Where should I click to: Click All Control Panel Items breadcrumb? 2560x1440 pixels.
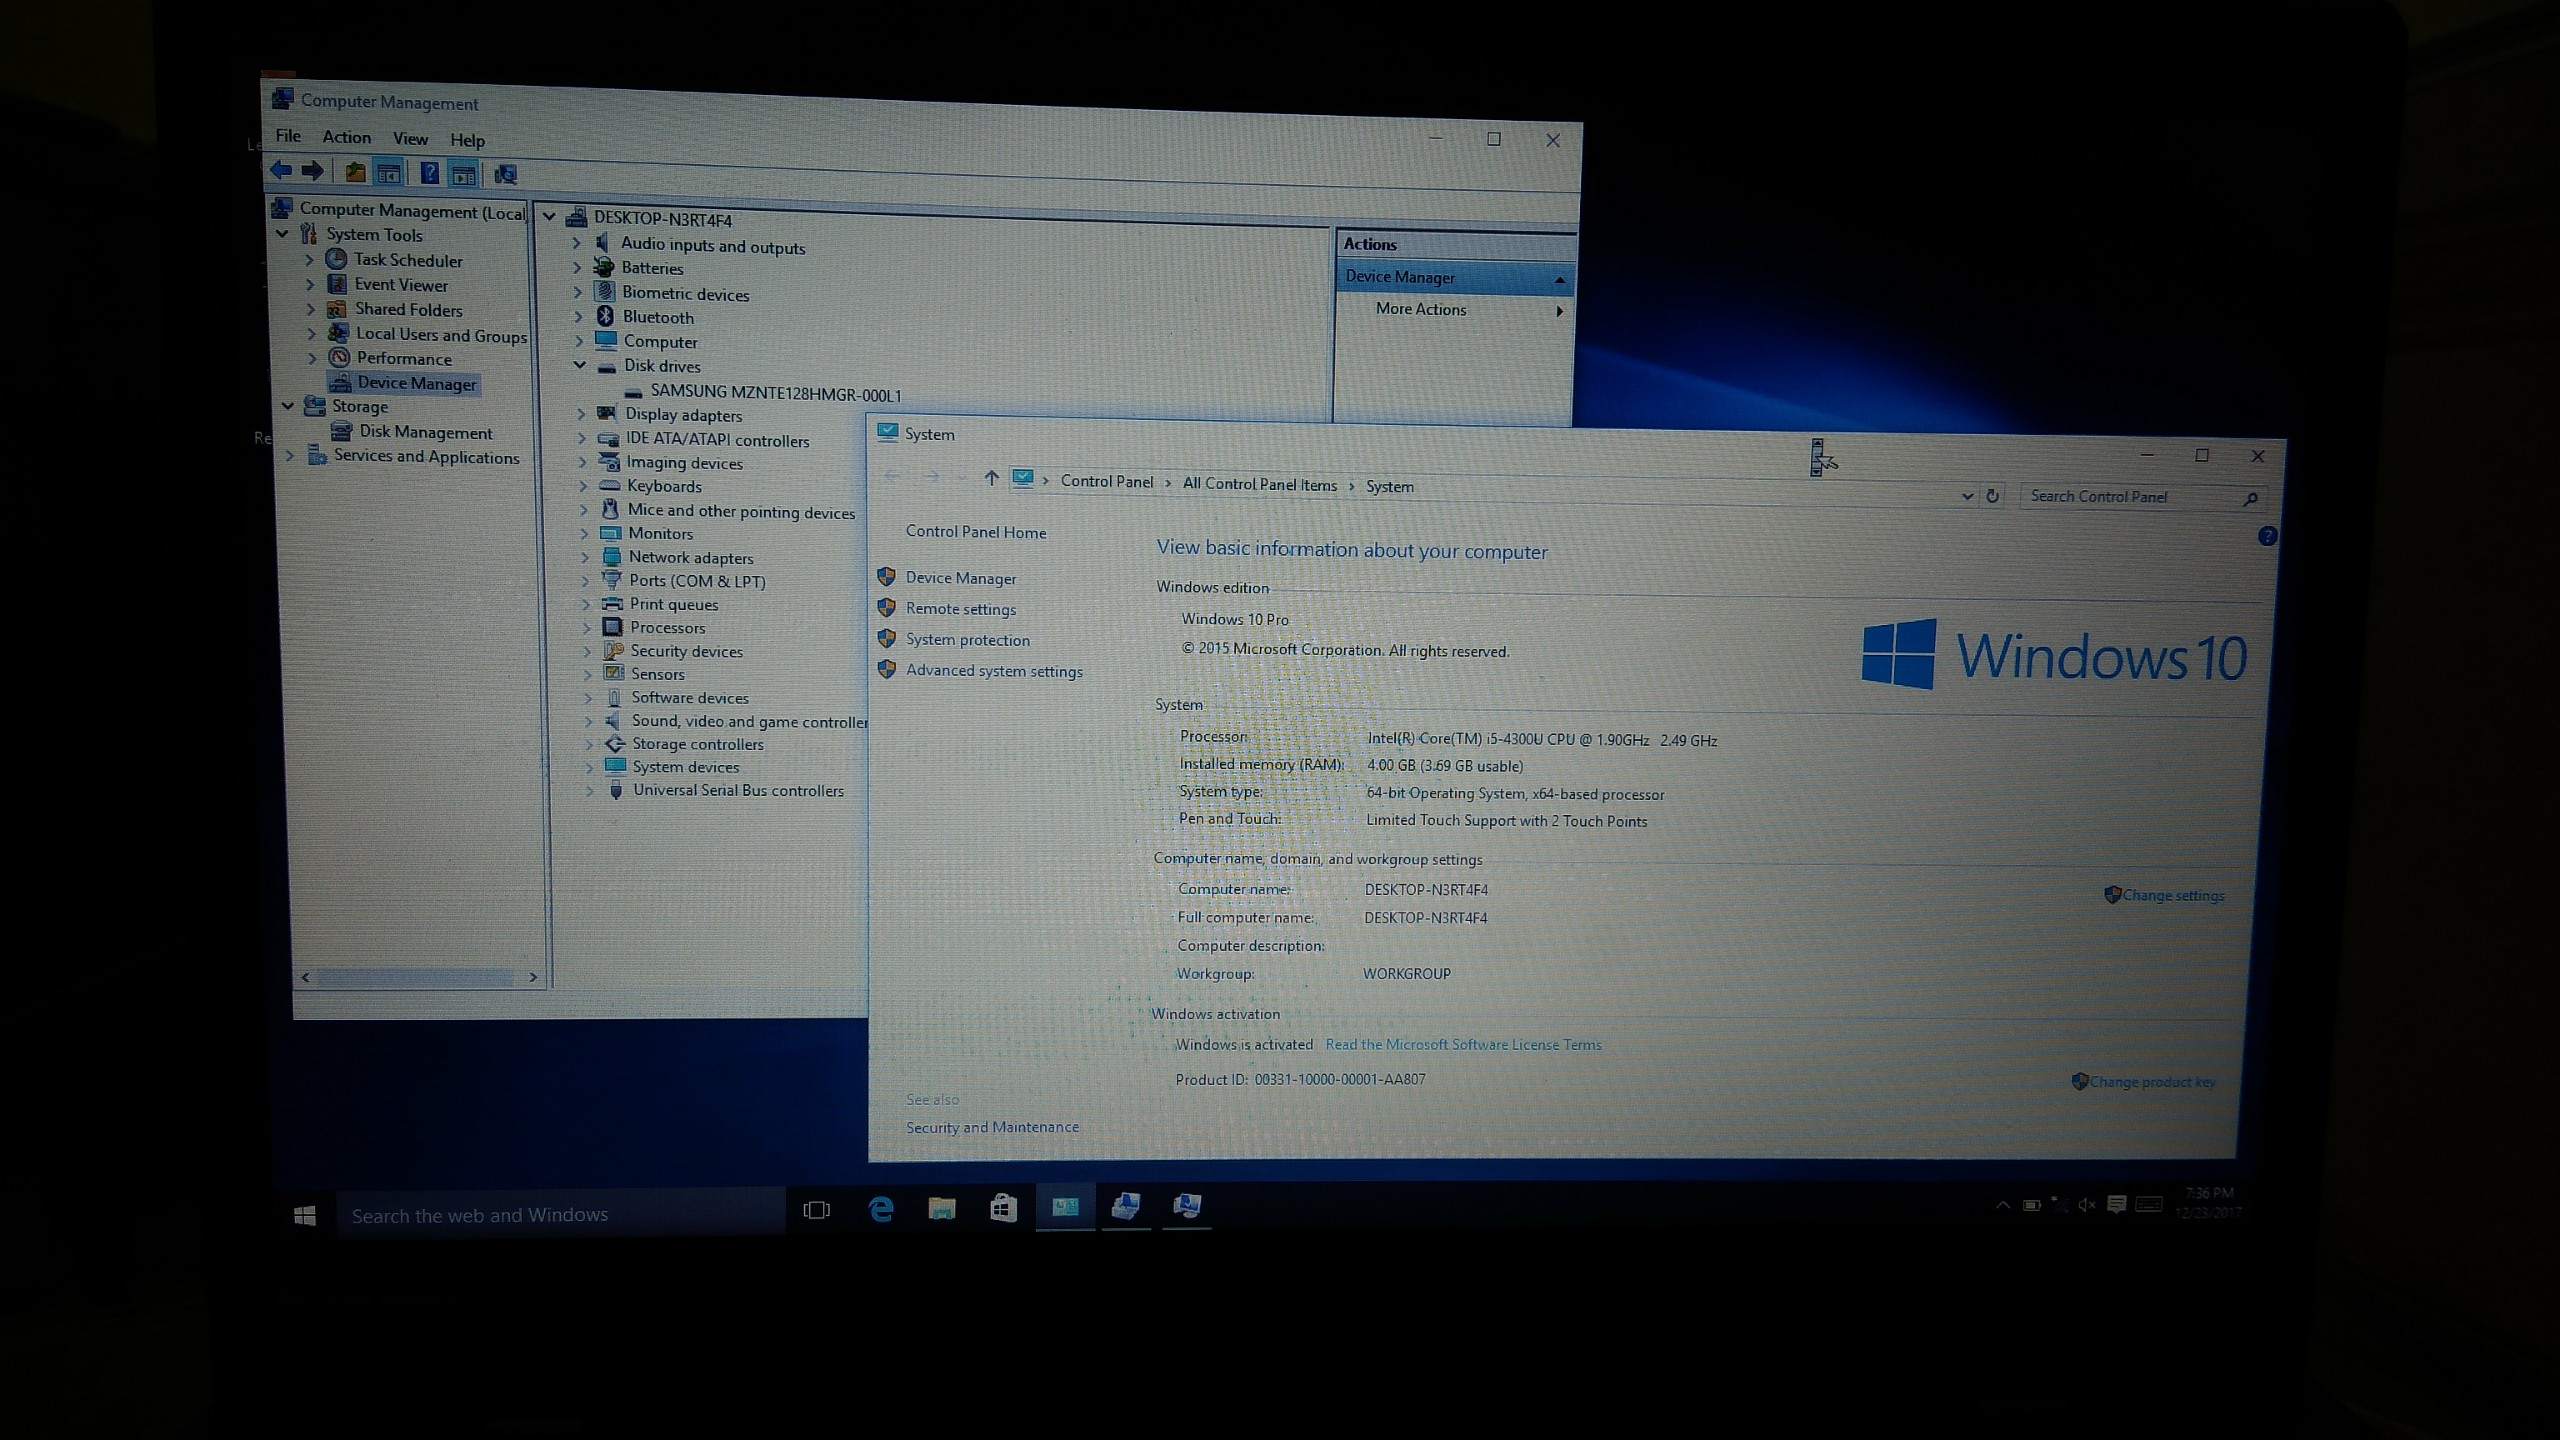tap(1259, 484)
